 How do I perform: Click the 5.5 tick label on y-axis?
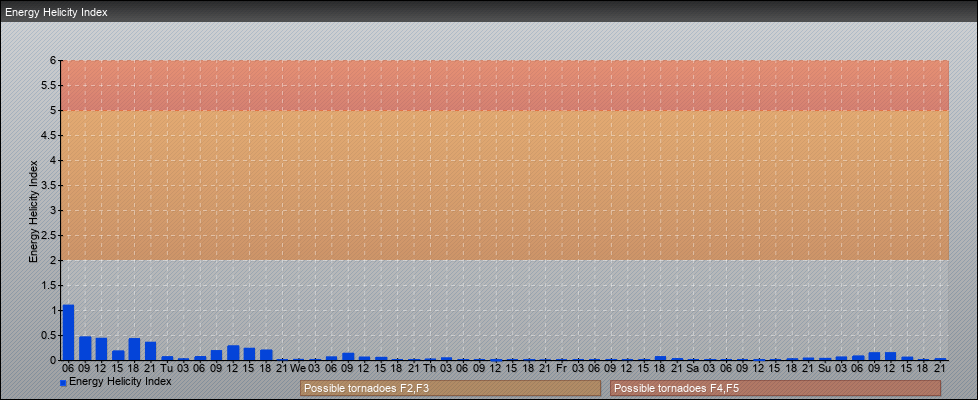coord(49,85)
